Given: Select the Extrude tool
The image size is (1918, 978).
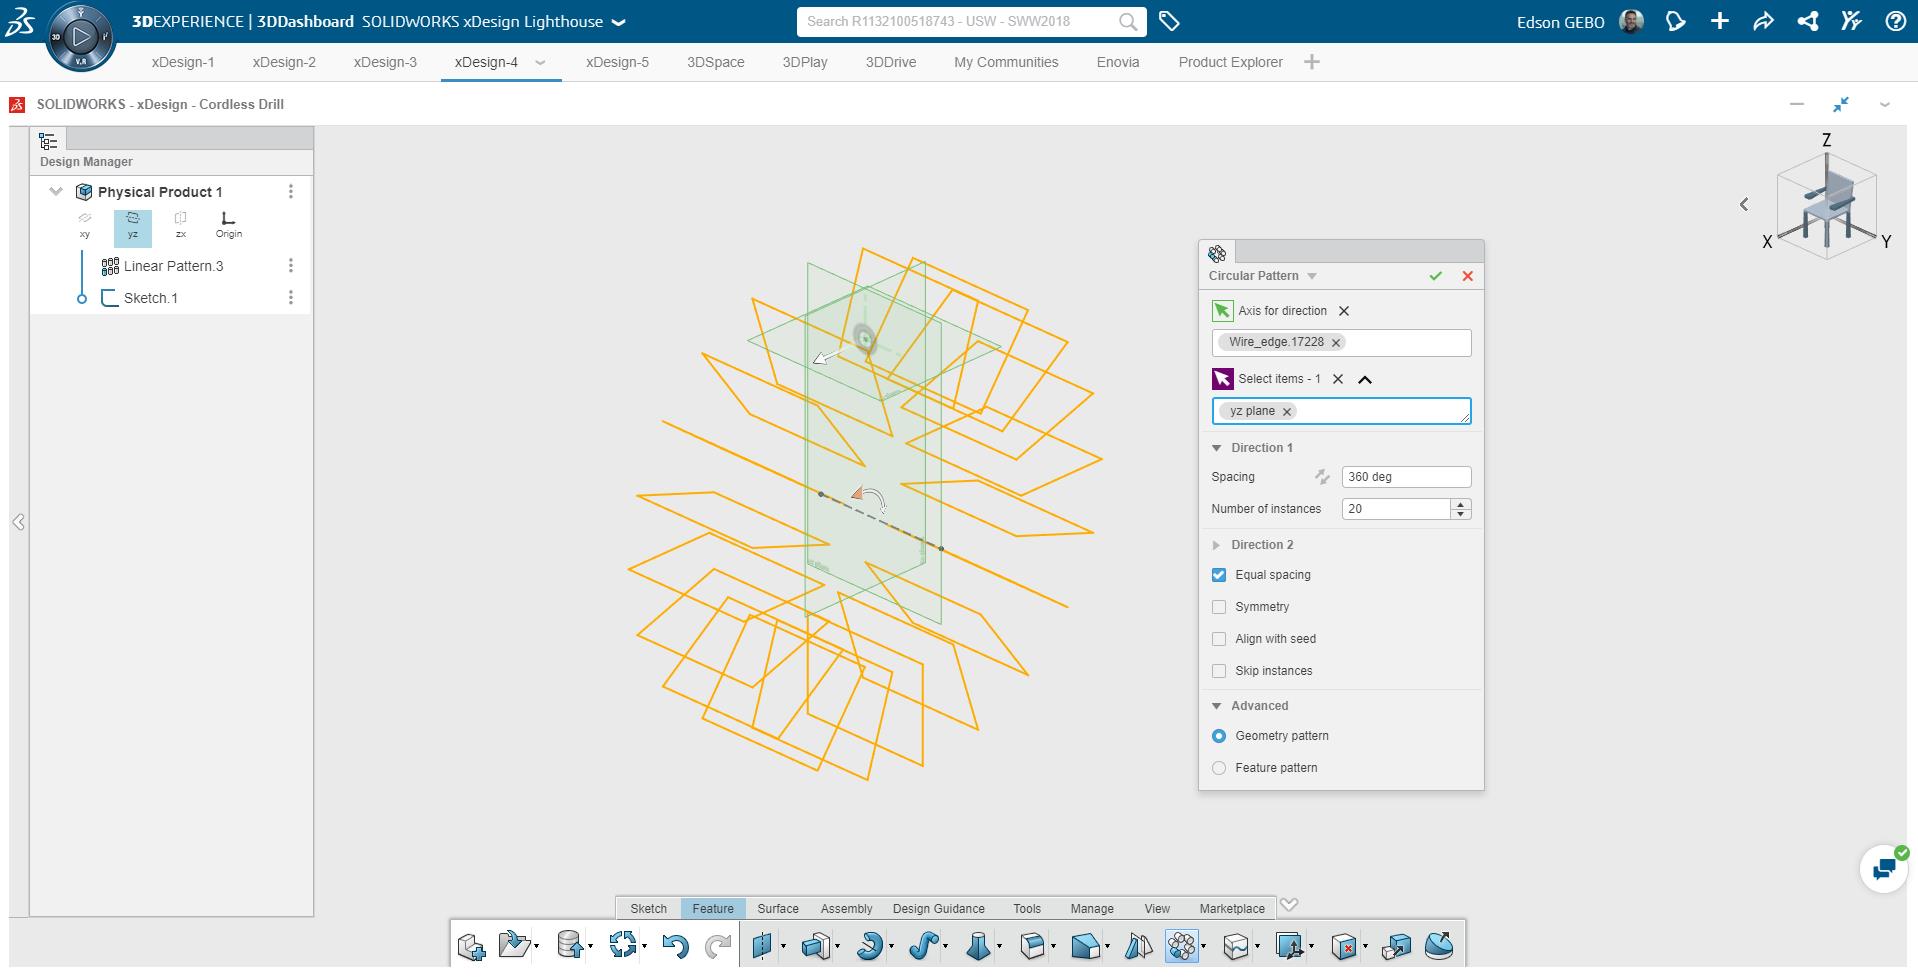Looking at the screenshot, I should click(x=816, y=945).
